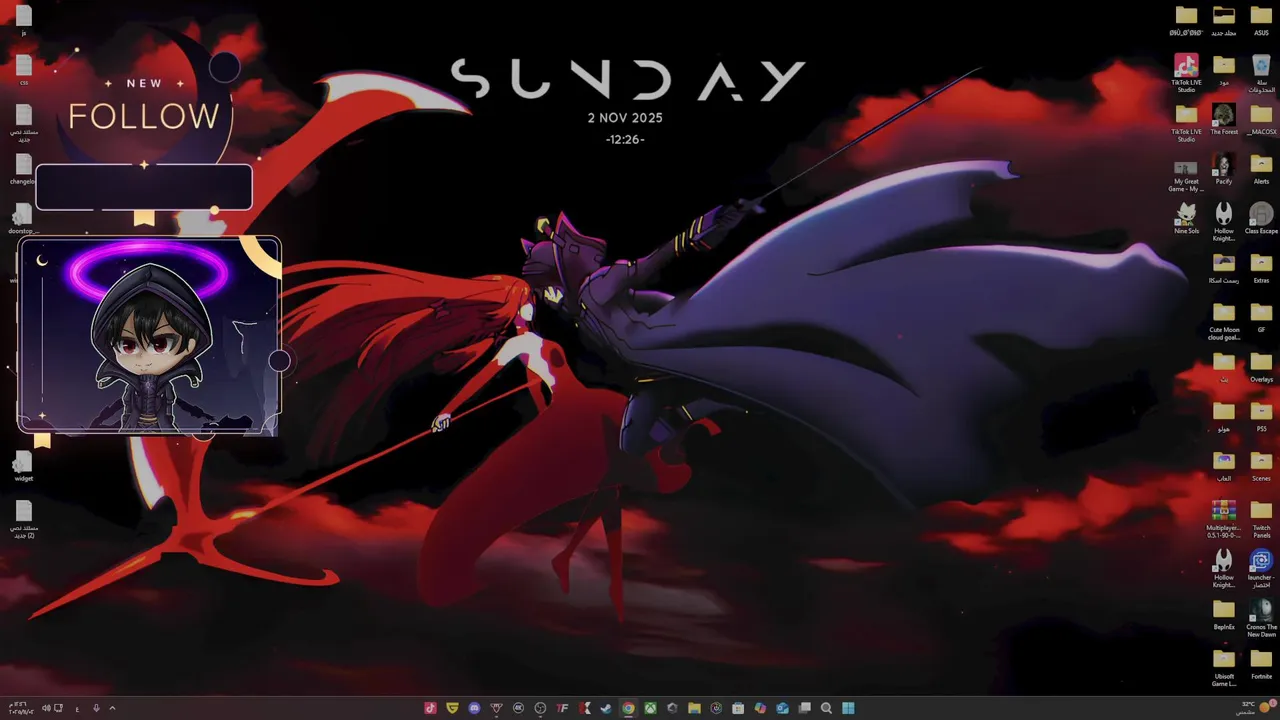The height and width of the screenshot is (720, 1280).
Task: Open Copilot from the taskbar
Action: pos(760,708)
